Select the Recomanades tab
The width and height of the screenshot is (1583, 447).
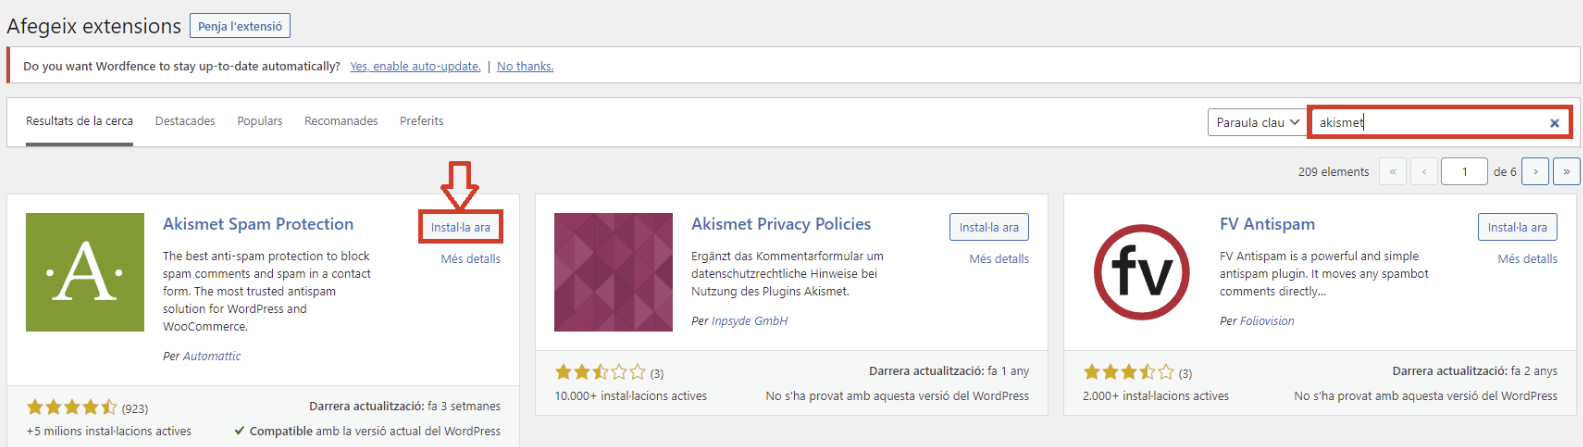pos(341,121)
